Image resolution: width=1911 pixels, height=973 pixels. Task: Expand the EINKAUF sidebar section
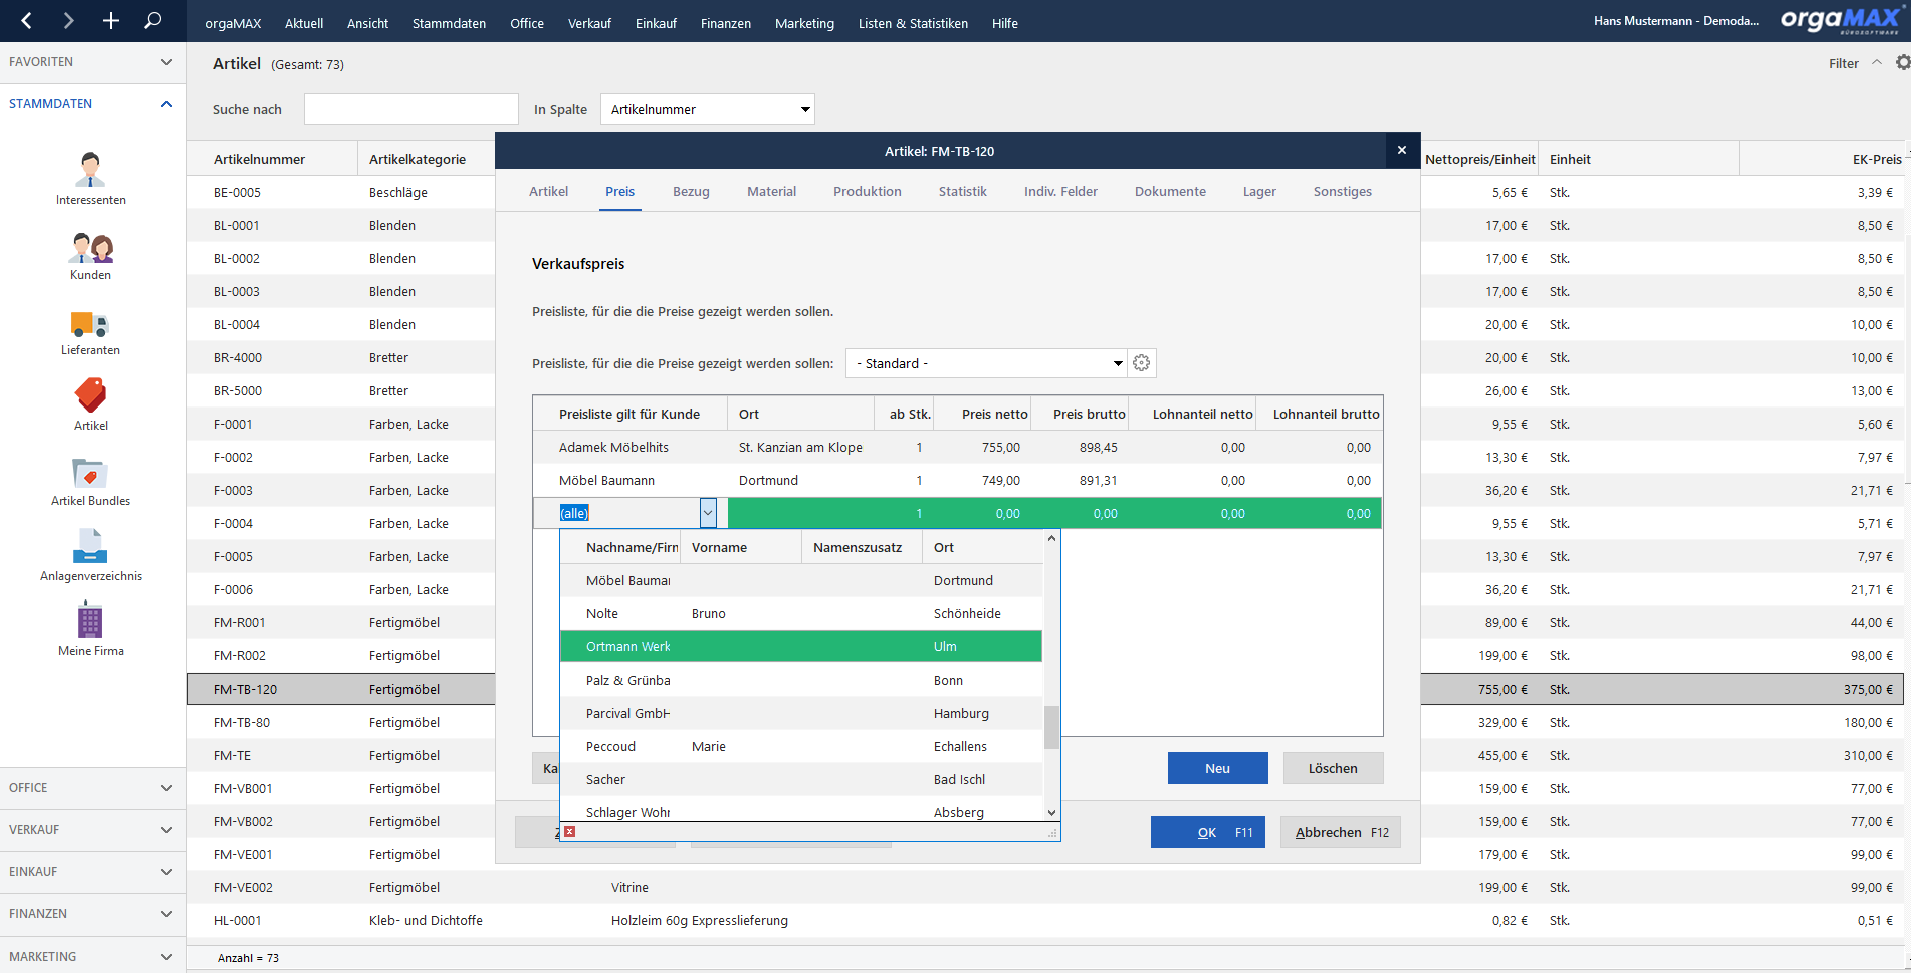pos(92,872)
